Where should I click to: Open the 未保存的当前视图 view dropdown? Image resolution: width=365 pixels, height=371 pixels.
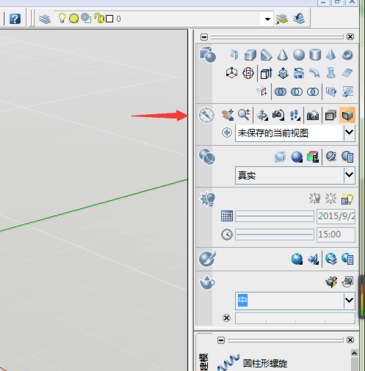pos(295,133)
